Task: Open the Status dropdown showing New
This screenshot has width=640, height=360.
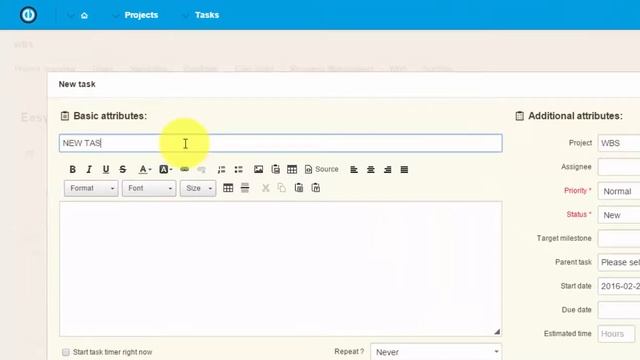Action: pos(619,215)
